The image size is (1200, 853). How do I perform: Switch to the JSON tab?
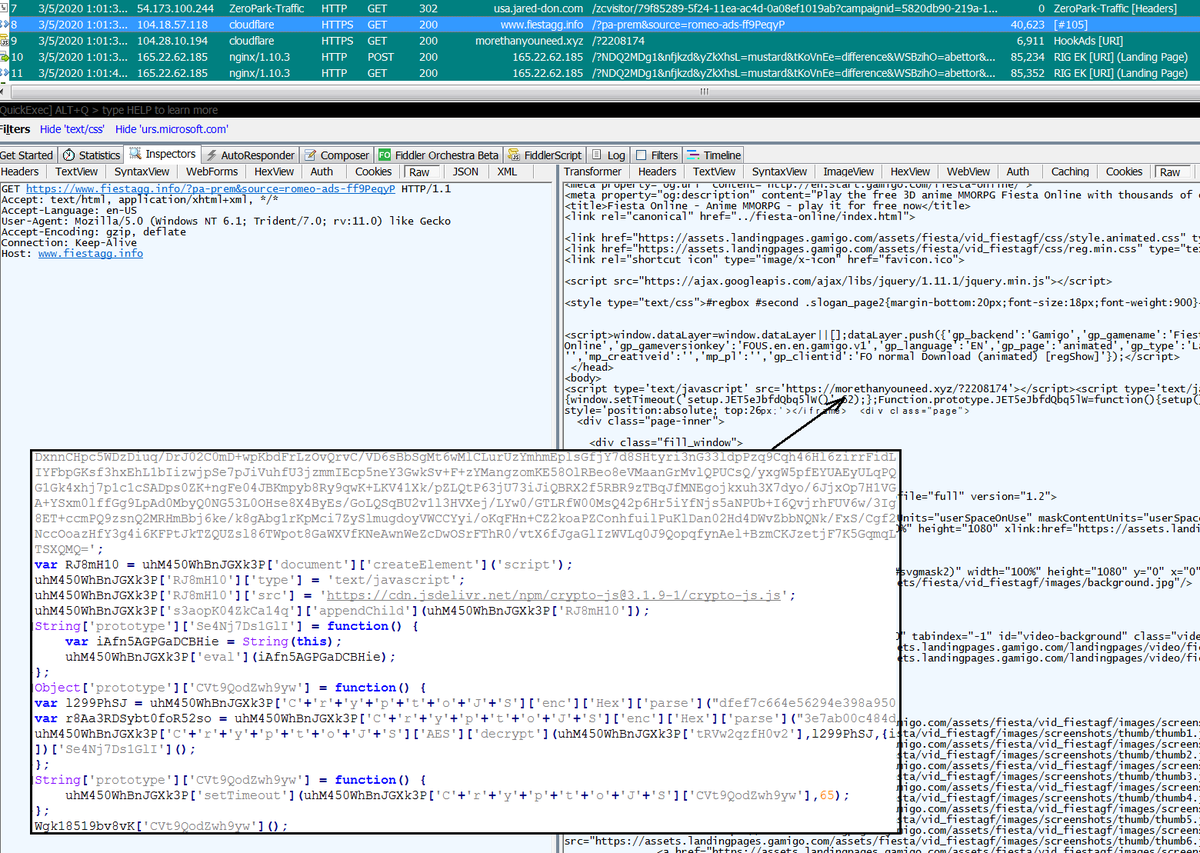point(465,171)
